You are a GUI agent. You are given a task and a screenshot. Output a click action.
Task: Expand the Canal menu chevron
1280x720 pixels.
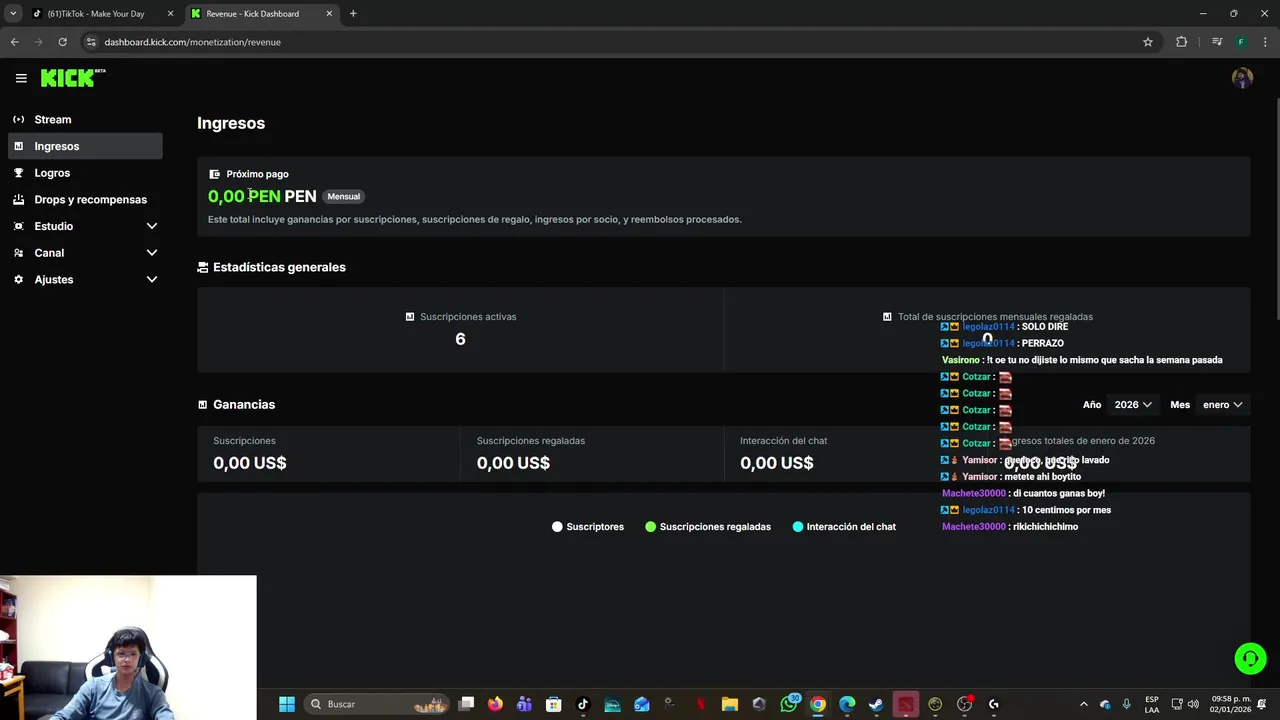tap(152, 253)
